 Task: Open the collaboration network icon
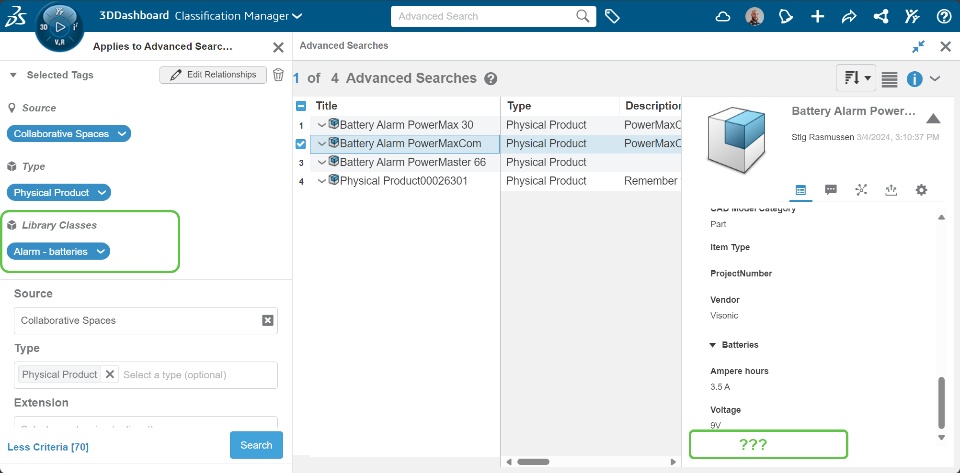(880, 17)
